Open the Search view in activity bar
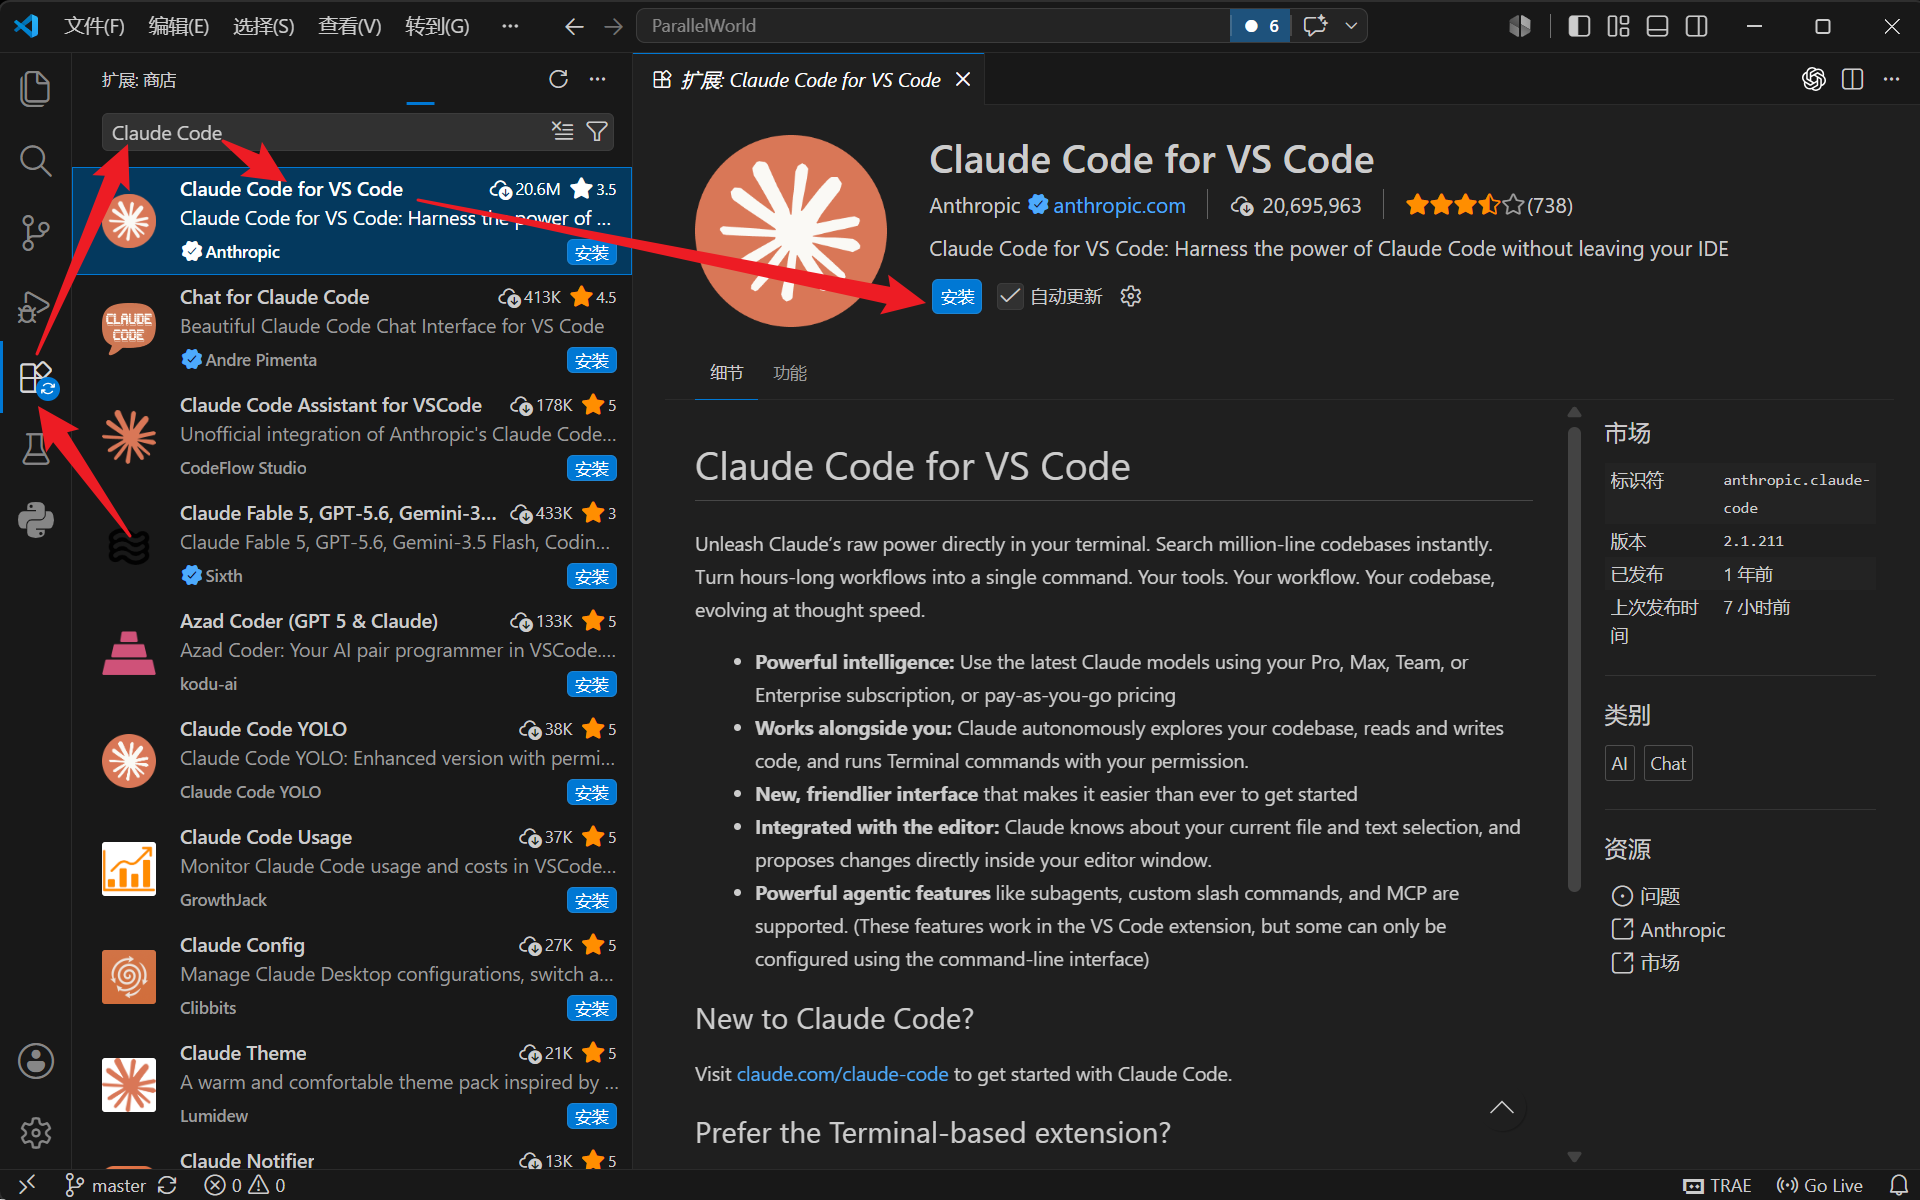The width and height of the screenshot is (1920, 1200). coord(36,160)
